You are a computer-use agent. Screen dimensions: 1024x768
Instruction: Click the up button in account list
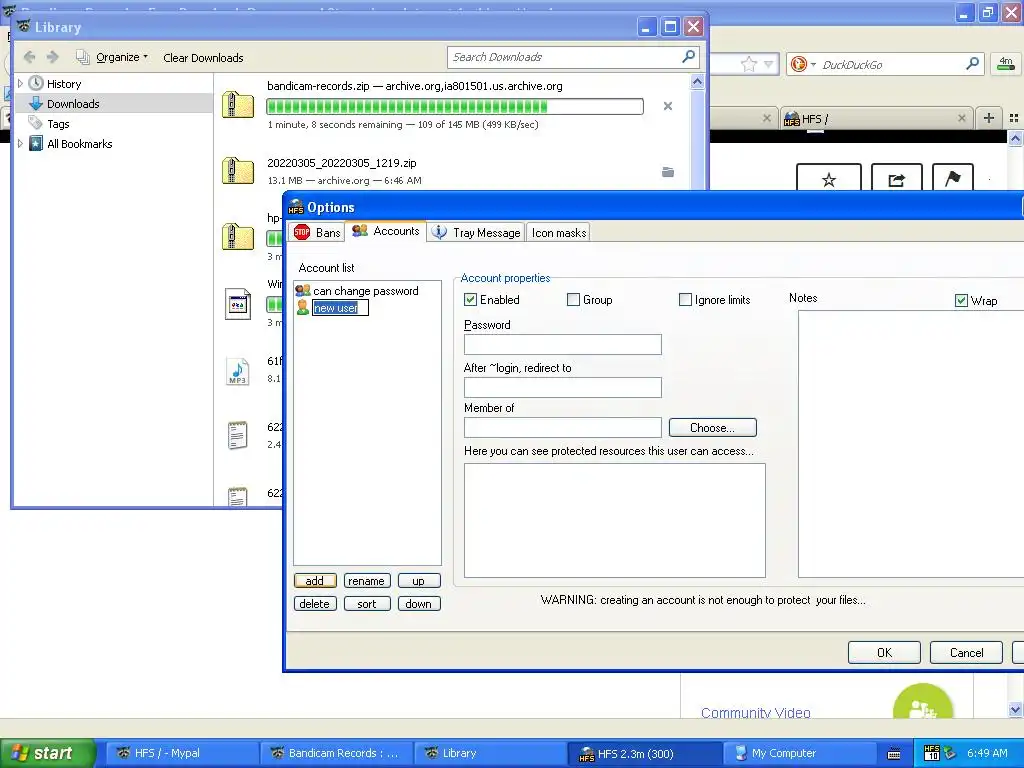(x=419, y=581)
